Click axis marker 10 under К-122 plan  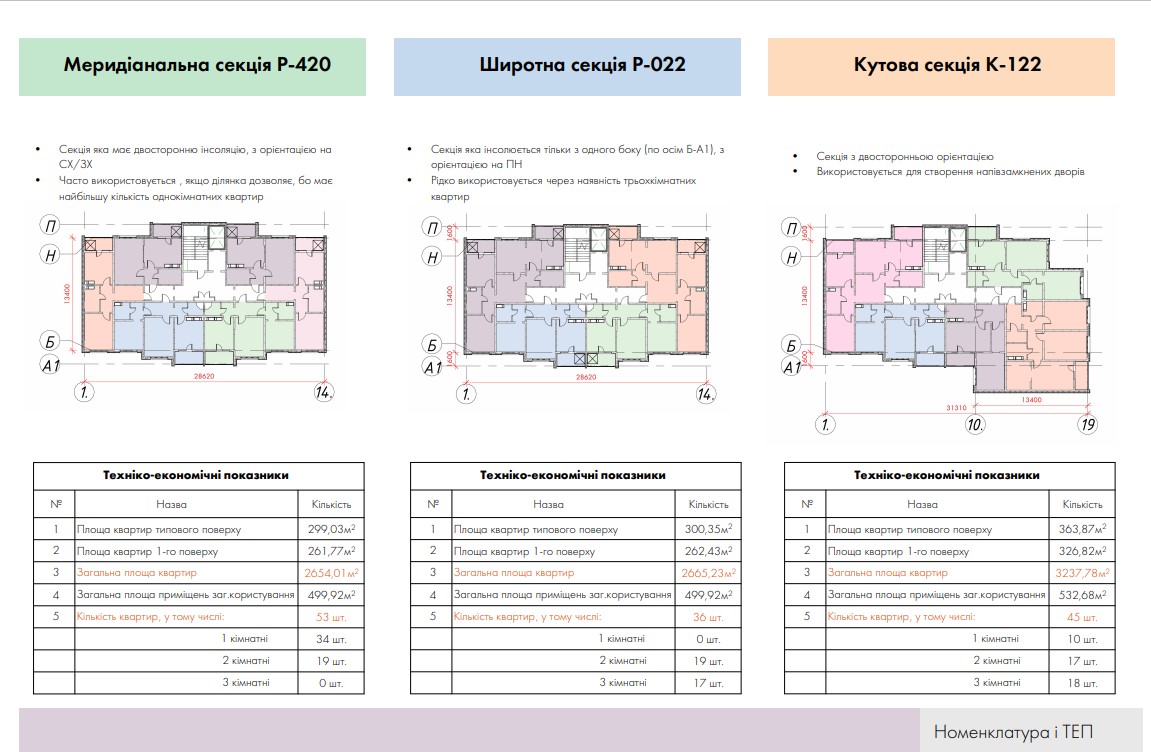(976, 425)
